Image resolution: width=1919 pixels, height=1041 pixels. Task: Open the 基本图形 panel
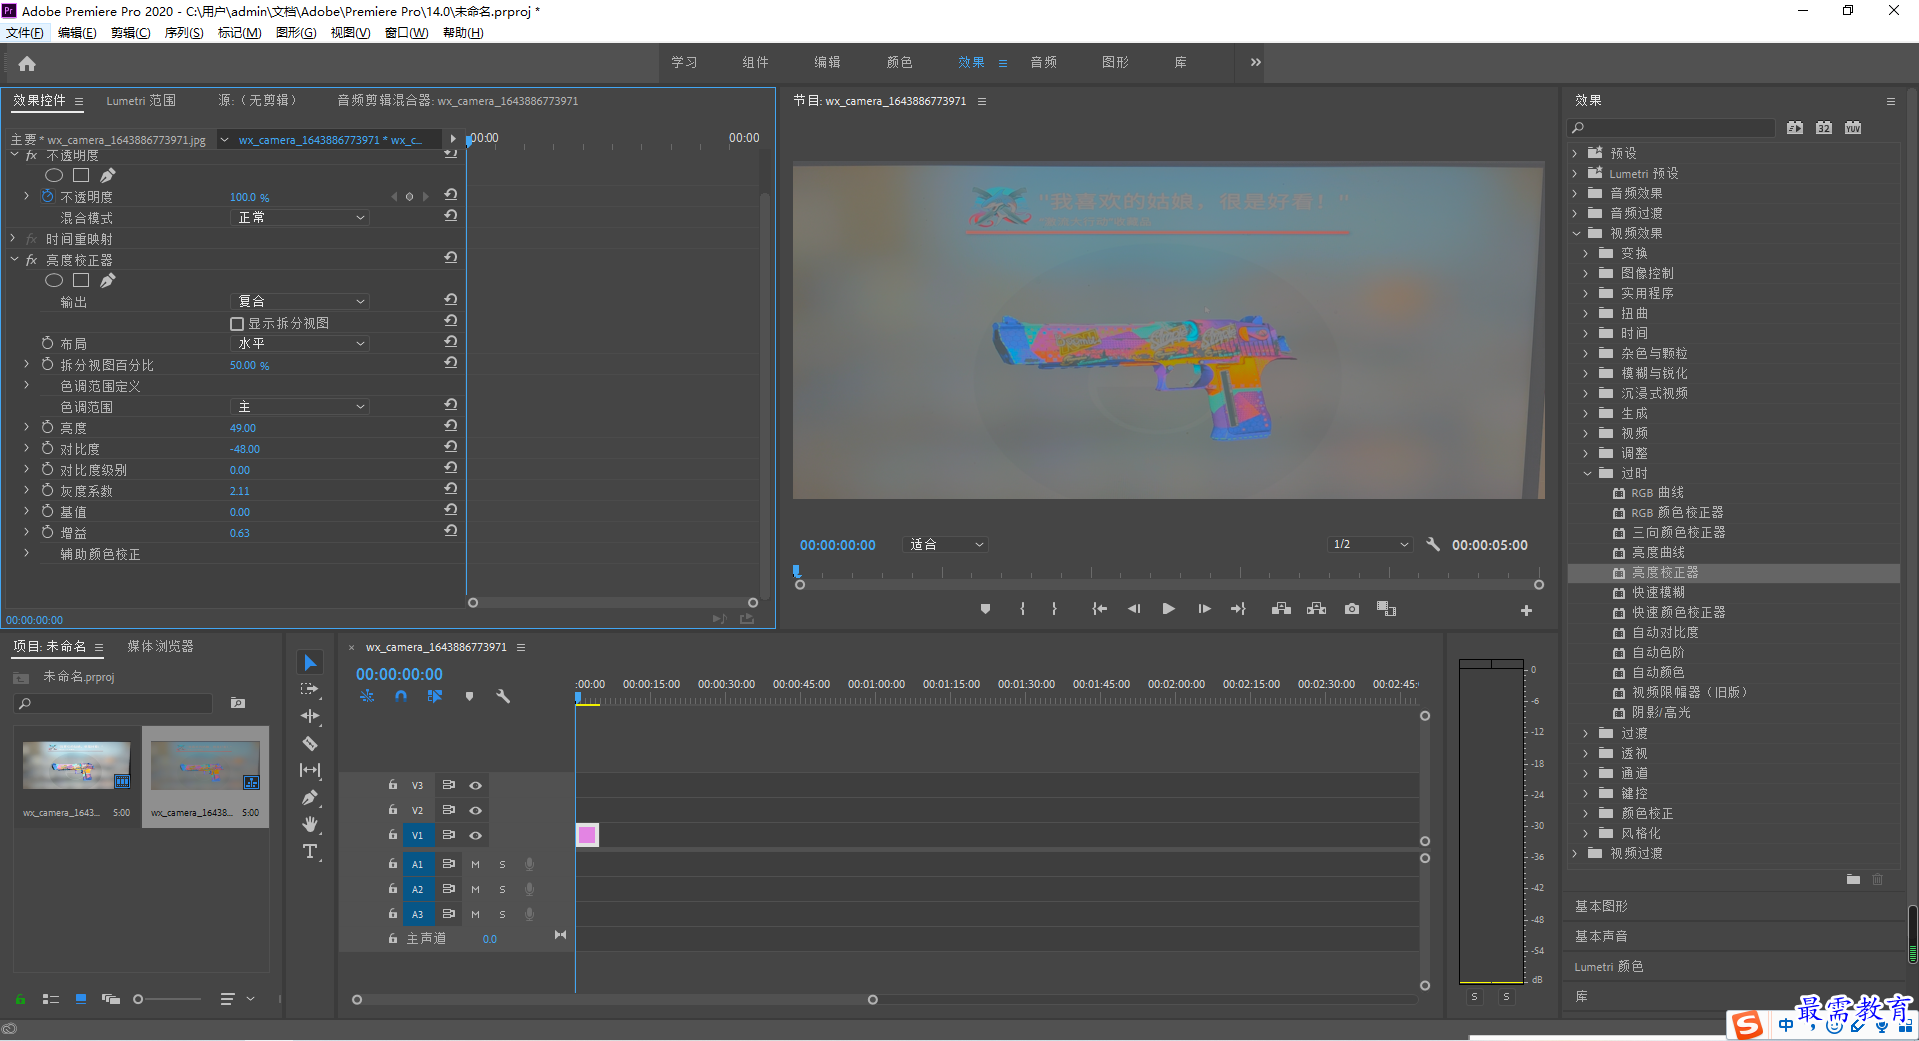tap(1601, 906)
